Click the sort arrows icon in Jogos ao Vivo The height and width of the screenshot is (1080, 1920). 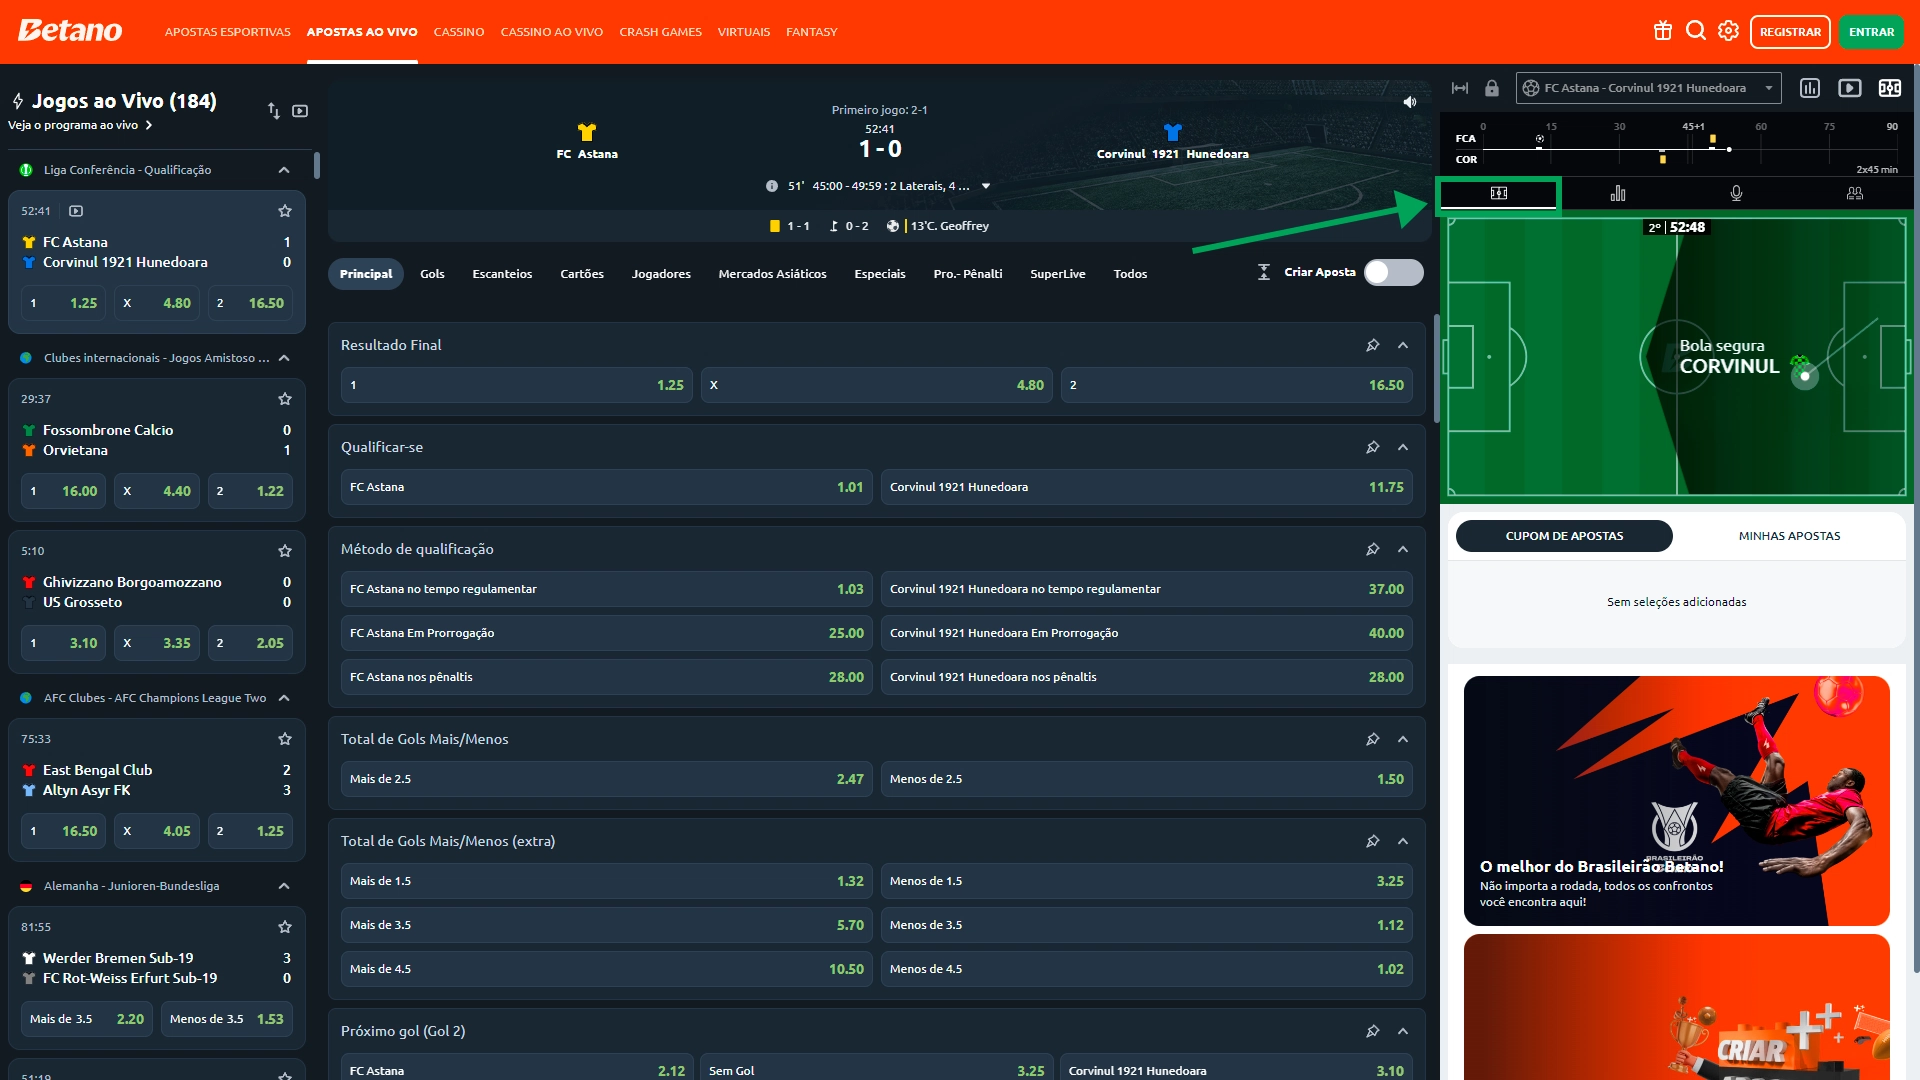pyautogui.click(x=274, y=110)
